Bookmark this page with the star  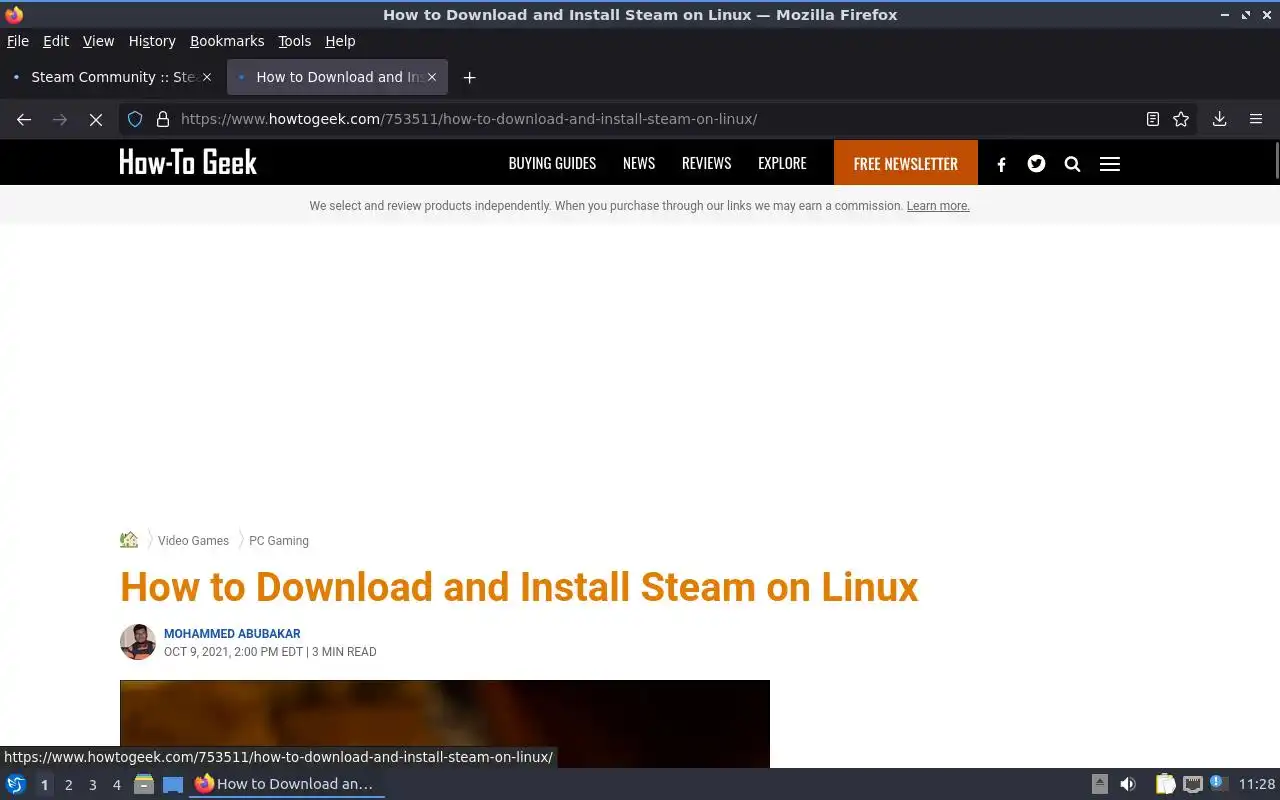[x=1181, y=119]
